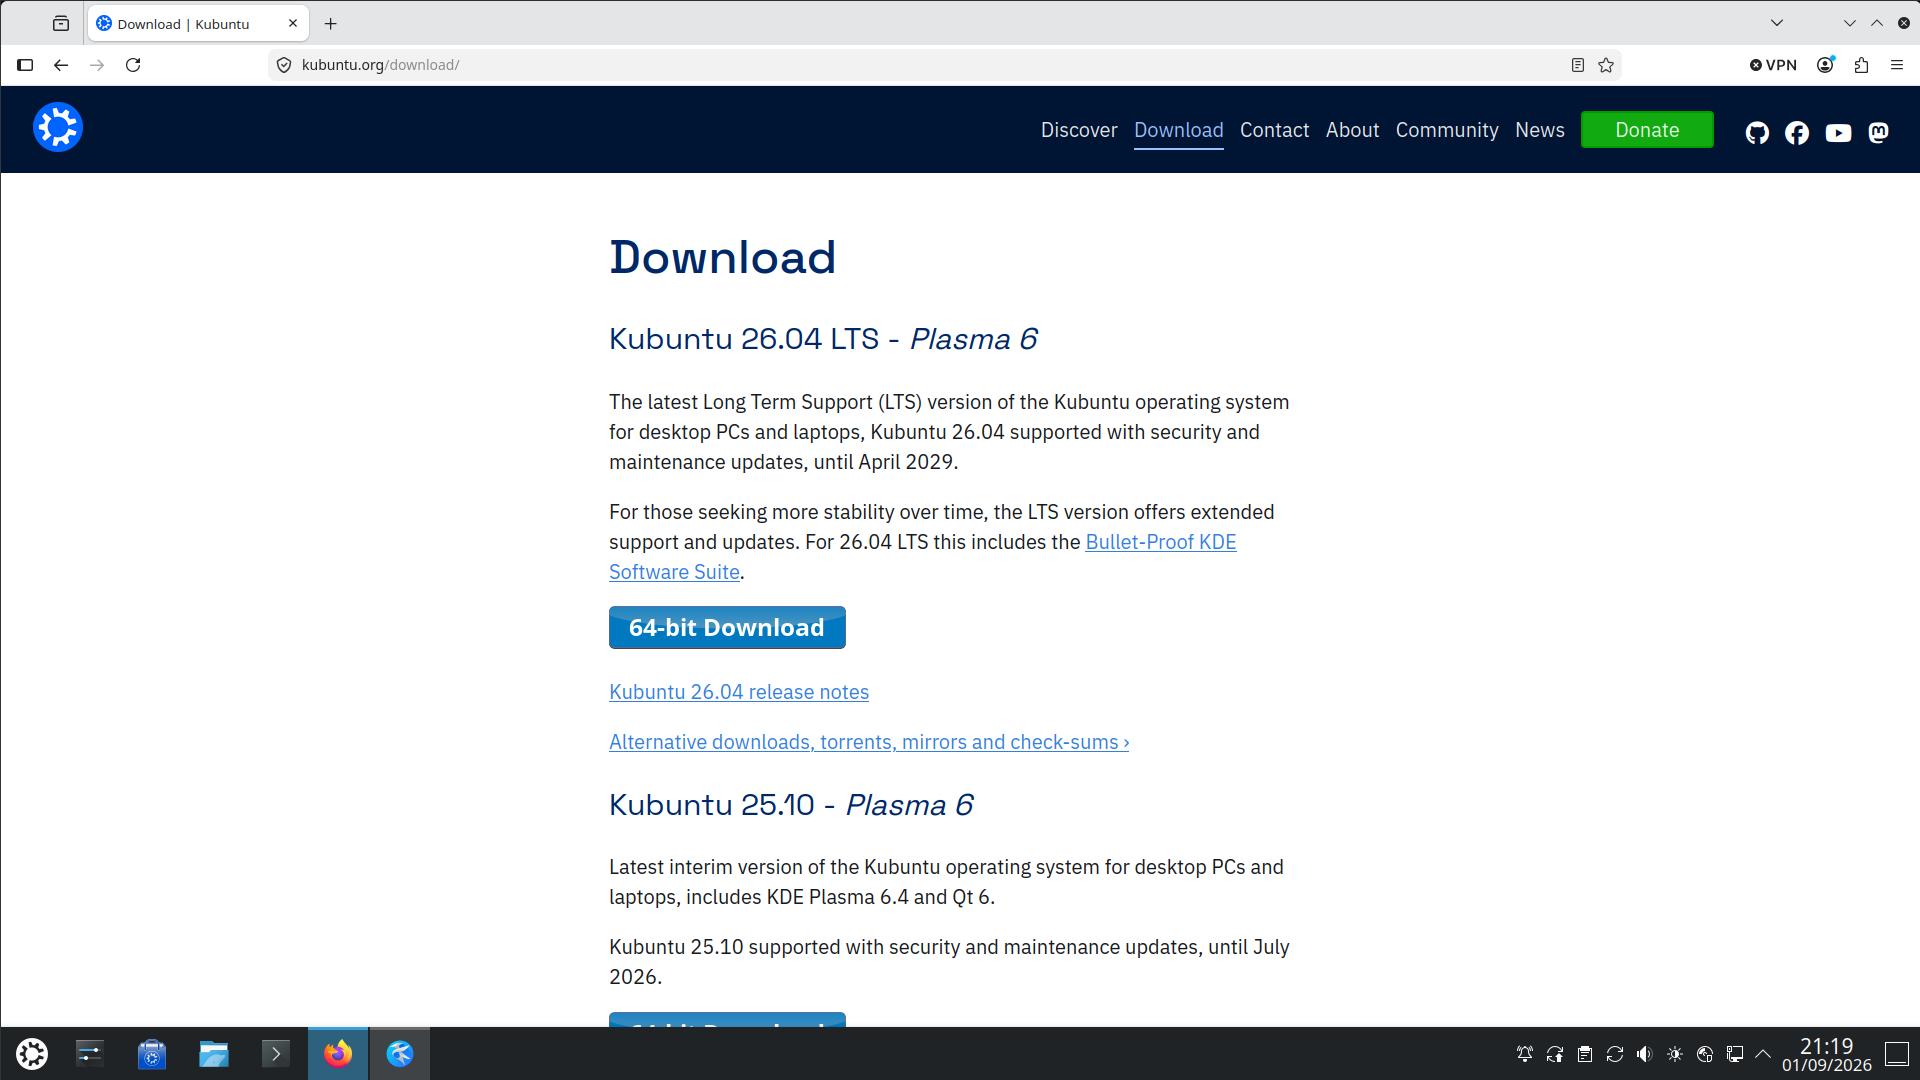Expand hidden system tray icons

[x=1763, y=1054]
